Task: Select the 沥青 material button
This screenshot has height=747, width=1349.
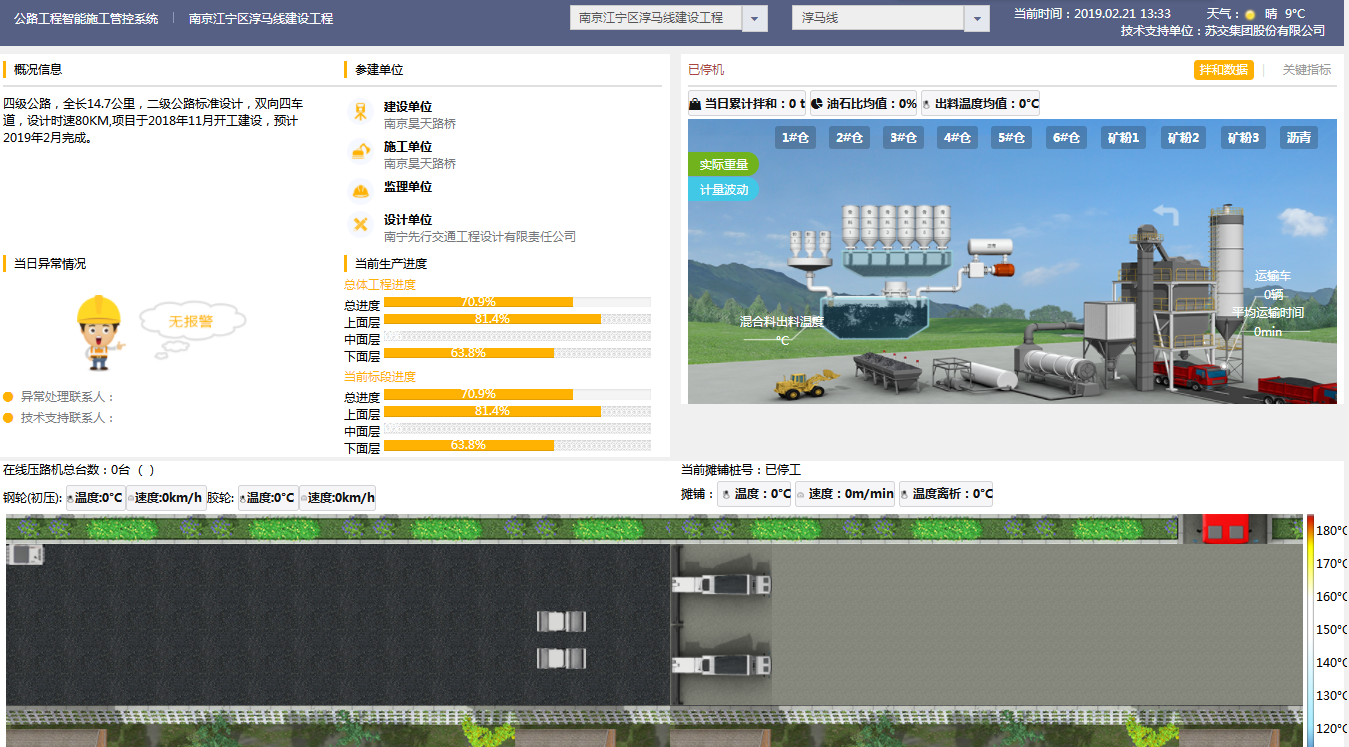Action: [x=1298, y=138]
